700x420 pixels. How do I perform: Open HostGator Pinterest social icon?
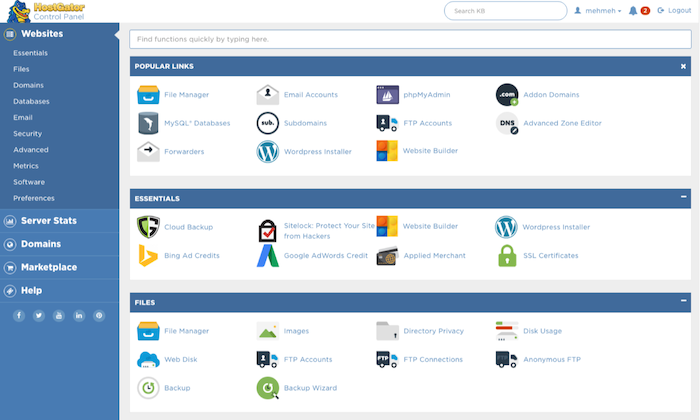tap(99, 316)
